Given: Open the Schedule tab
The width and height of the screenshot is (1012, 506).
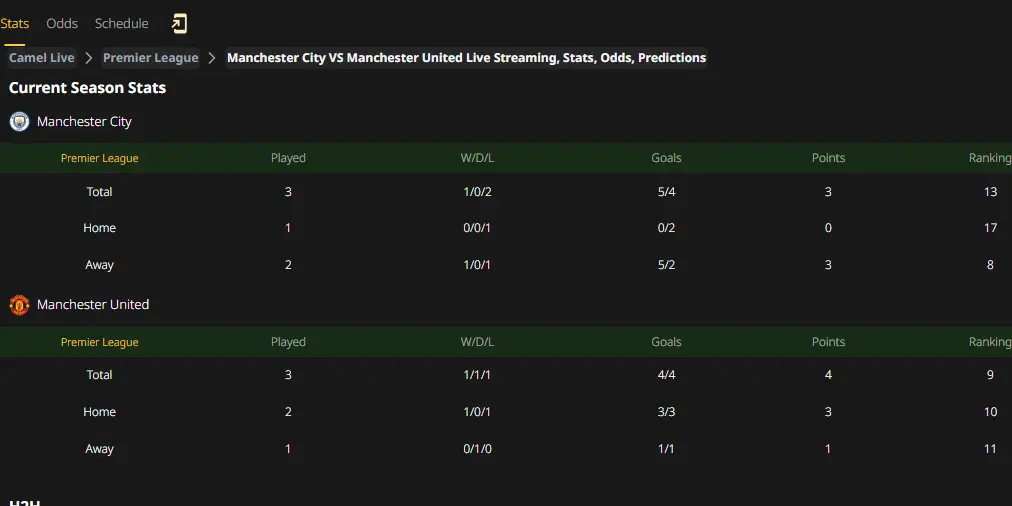Looking at the screenshot, I should point(121,24).
